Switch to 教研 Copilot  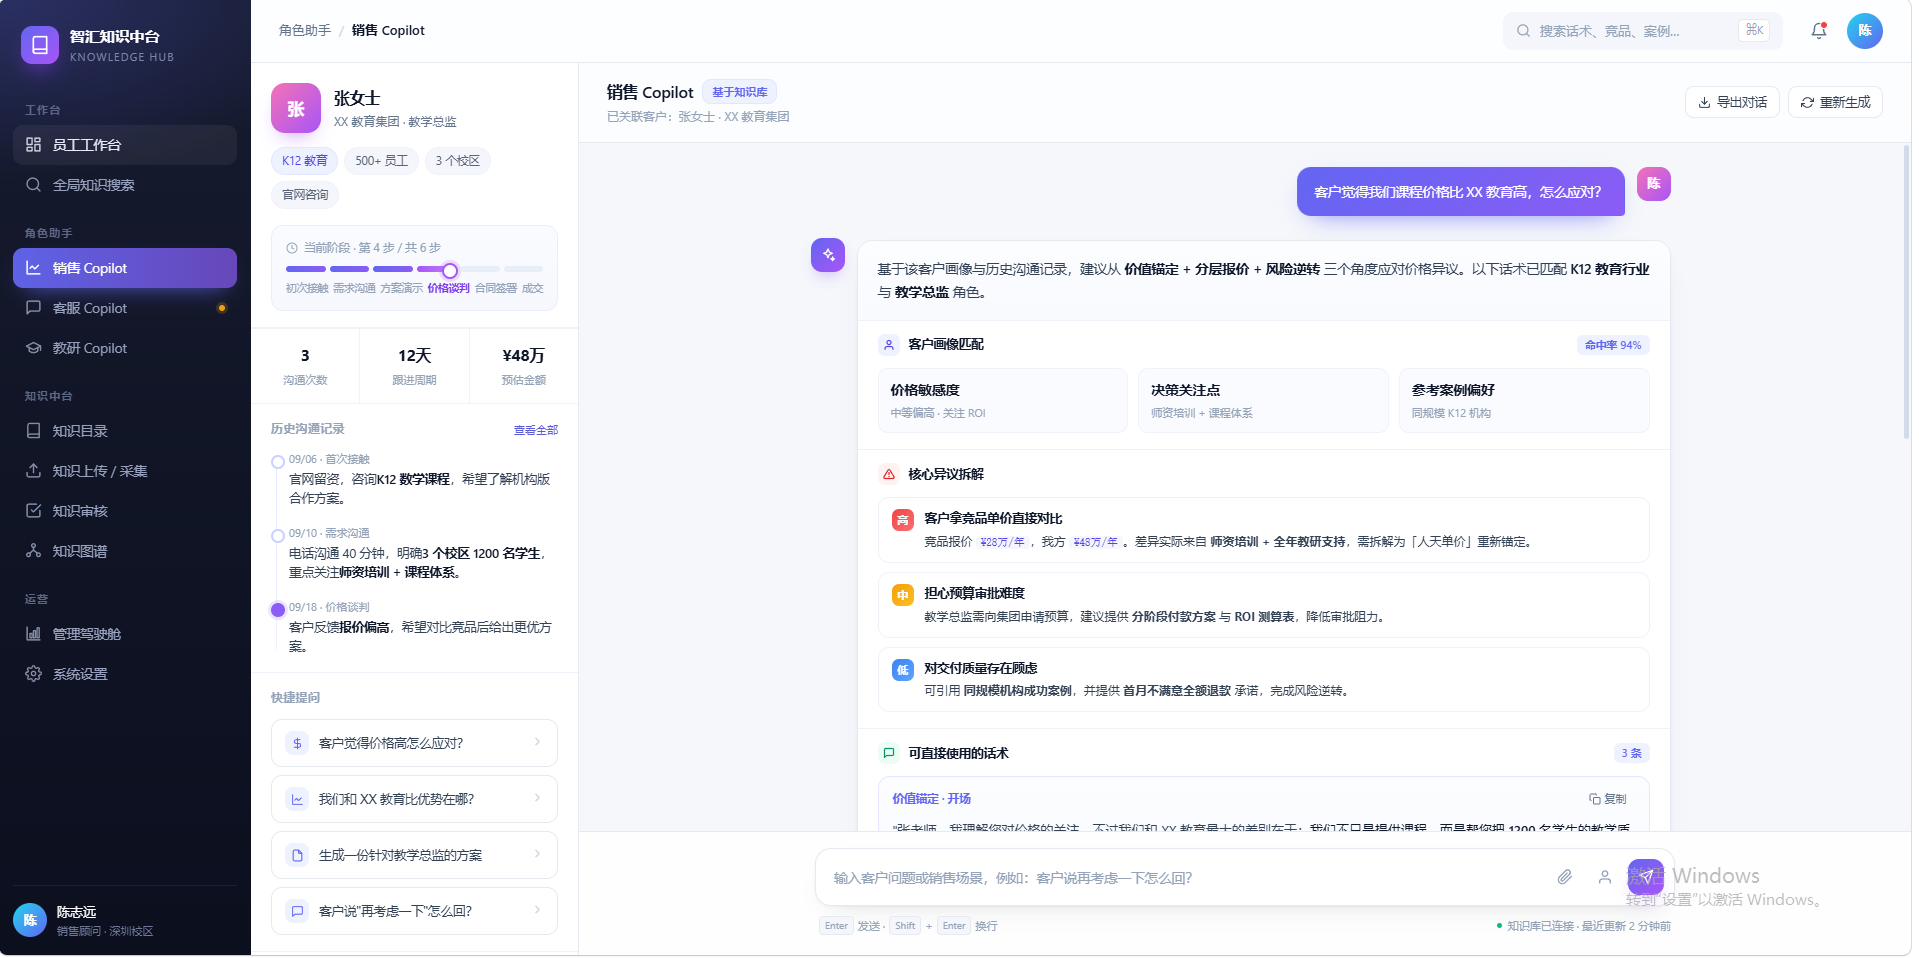125,348
